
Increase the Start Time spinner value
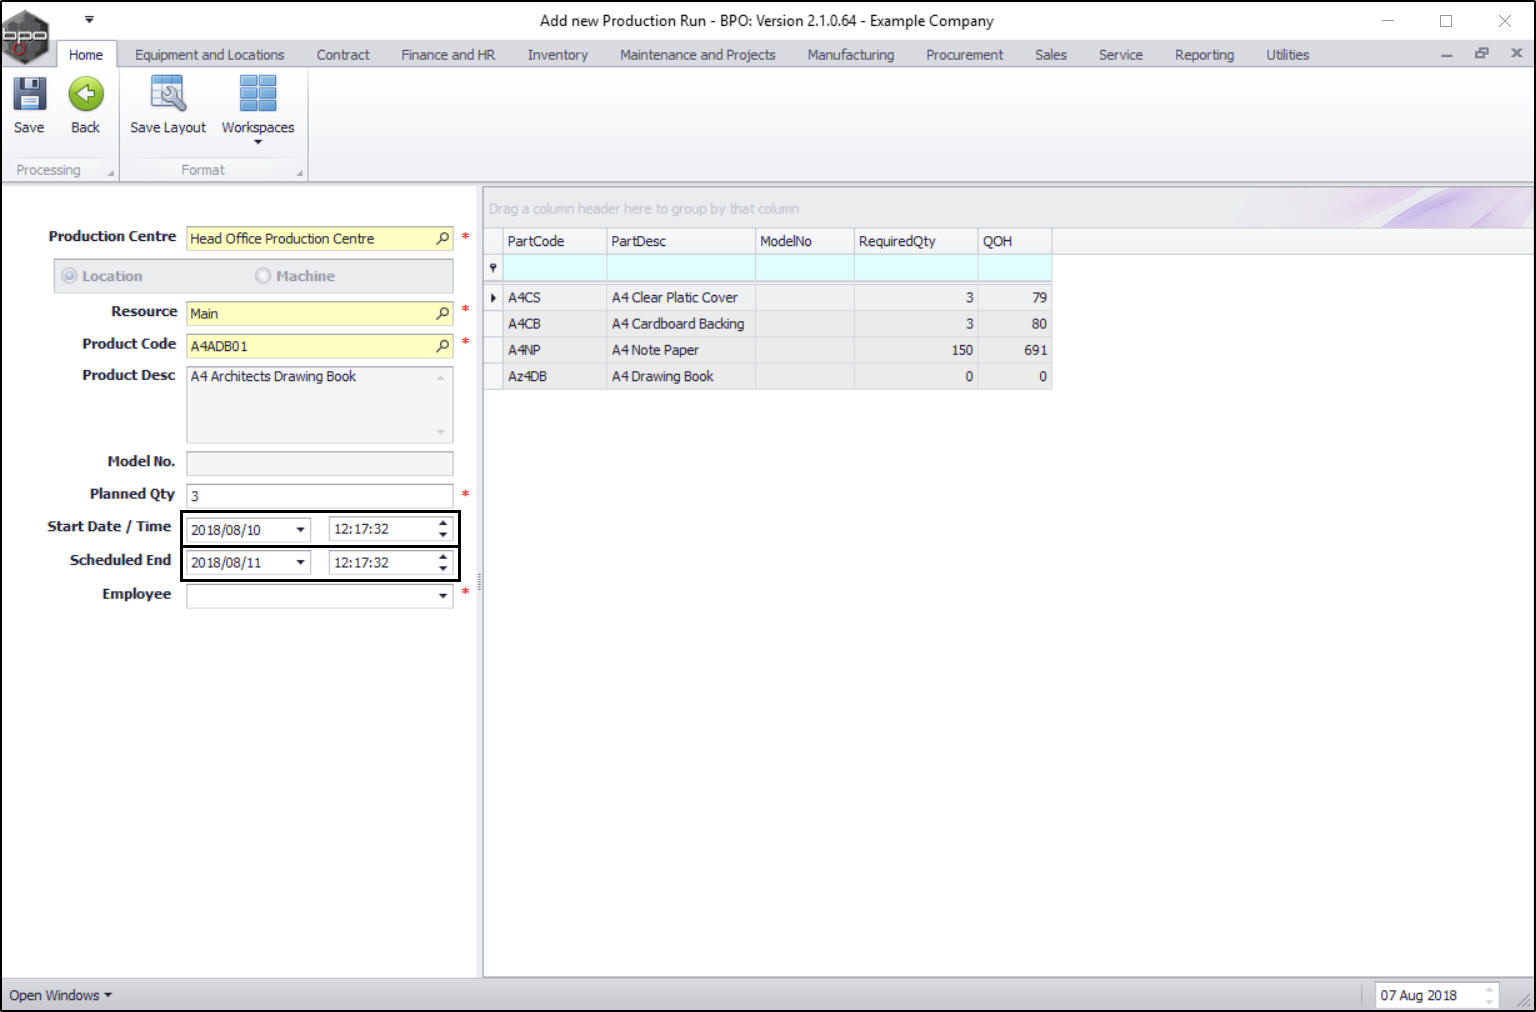443,524
